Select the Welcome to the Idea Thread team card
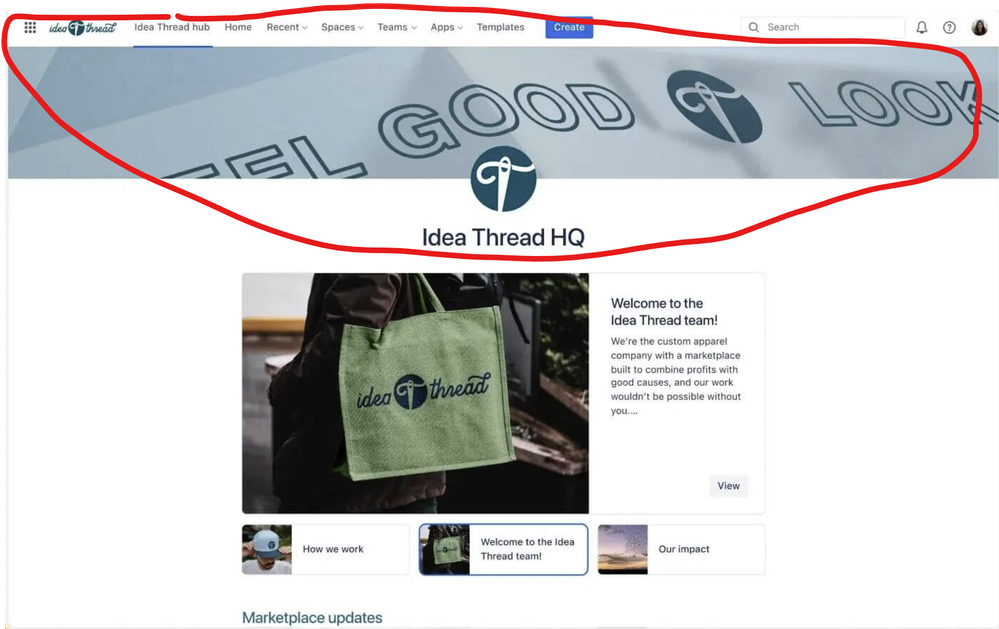 tap(503, 549)
